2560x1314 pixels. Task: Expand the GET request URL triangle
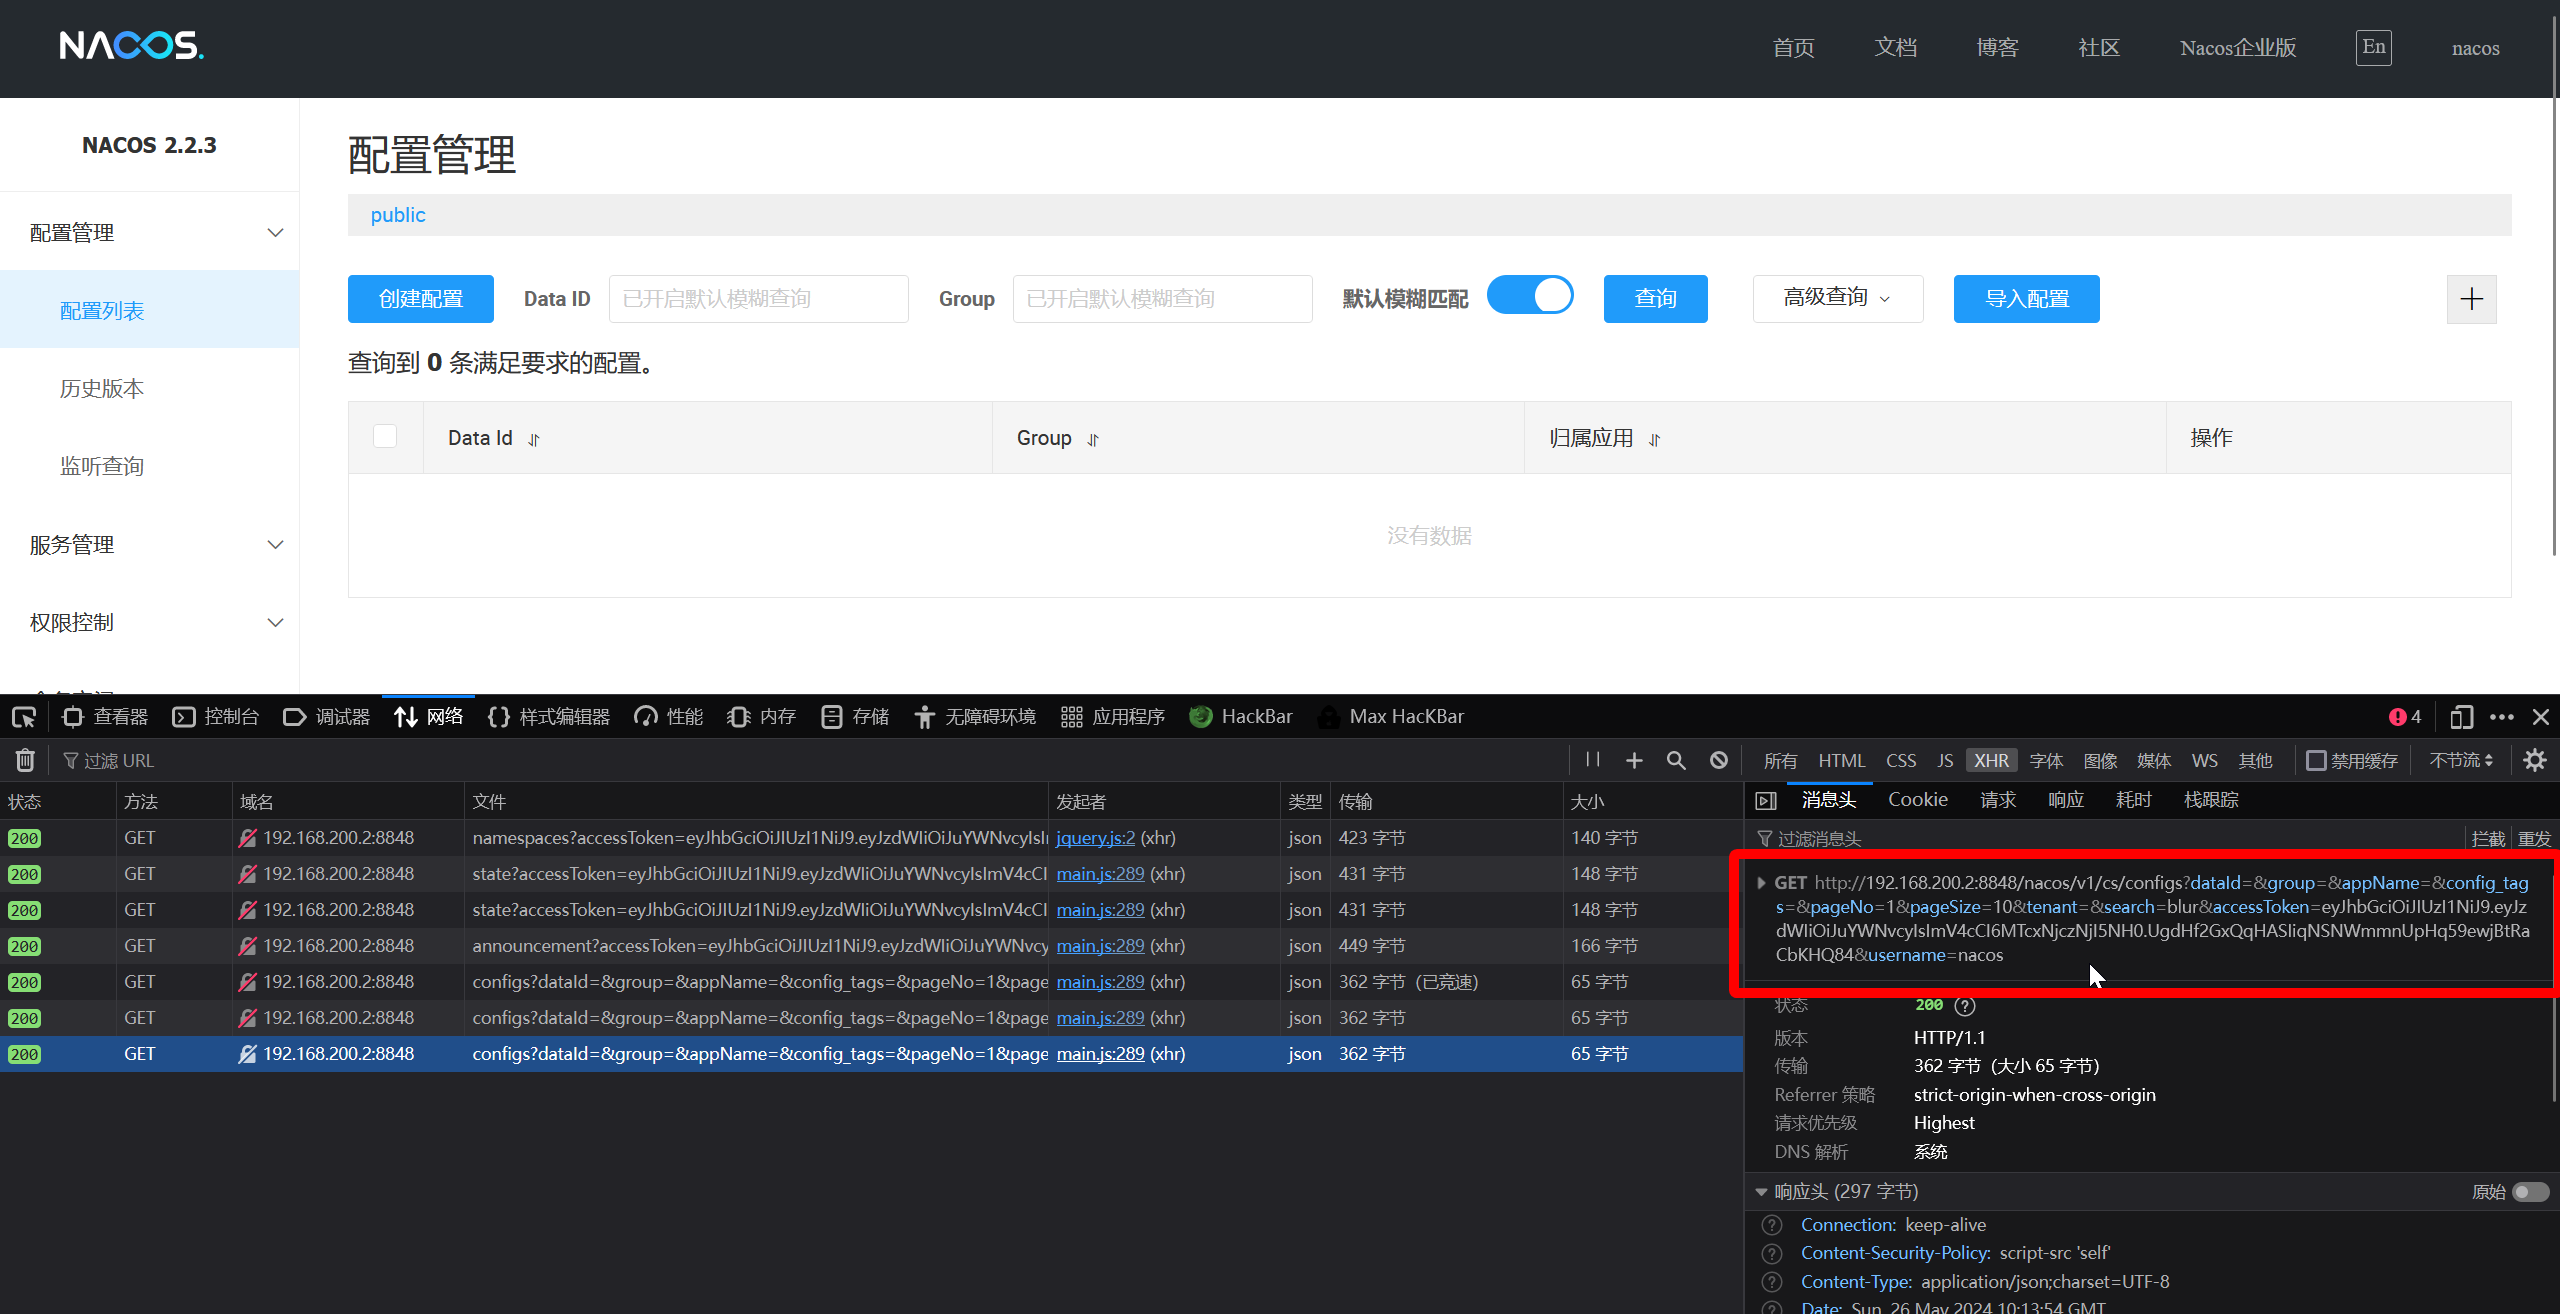[1761, 883]
